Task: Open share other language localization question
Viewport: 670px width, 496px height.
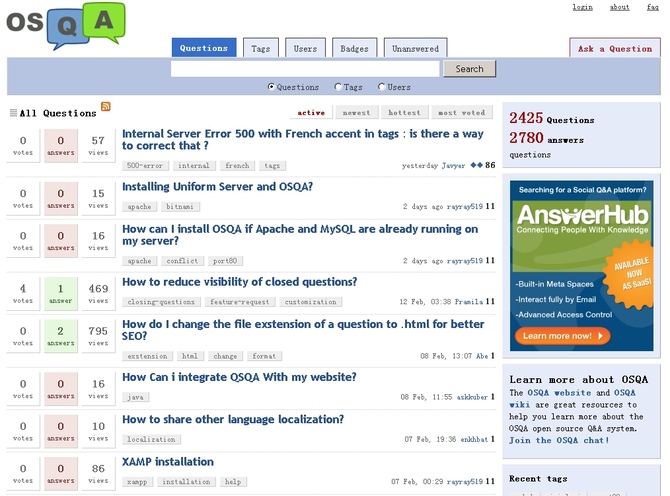Action: click(x=233, y=420)
